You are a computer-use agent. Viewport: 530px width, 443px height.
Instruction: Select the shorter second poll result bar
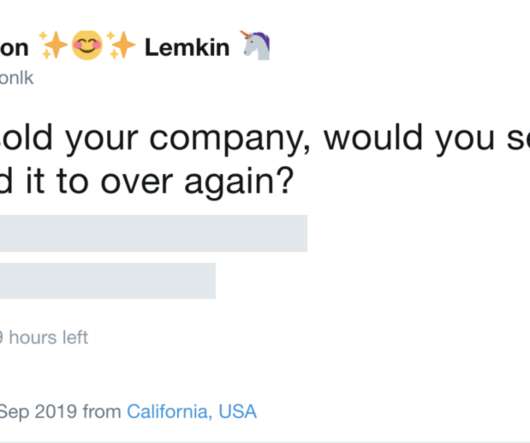108,281
